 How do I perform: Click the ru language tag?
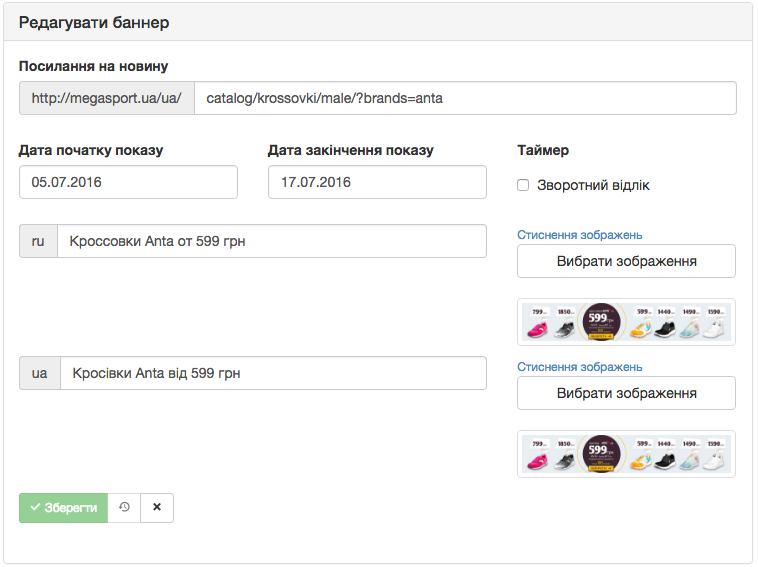[39, 241]
